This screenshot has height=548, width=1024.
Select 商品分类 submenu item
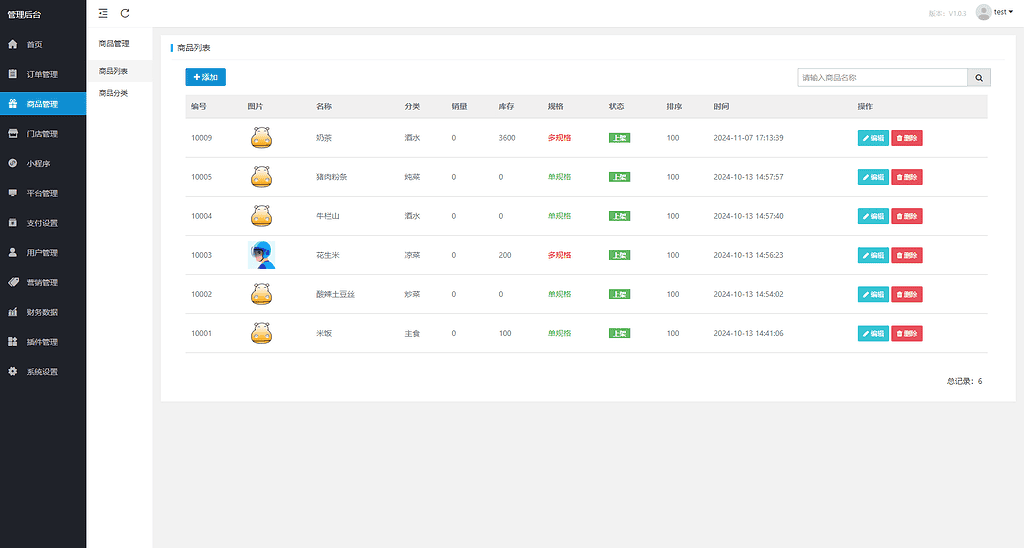pos(114,93)
